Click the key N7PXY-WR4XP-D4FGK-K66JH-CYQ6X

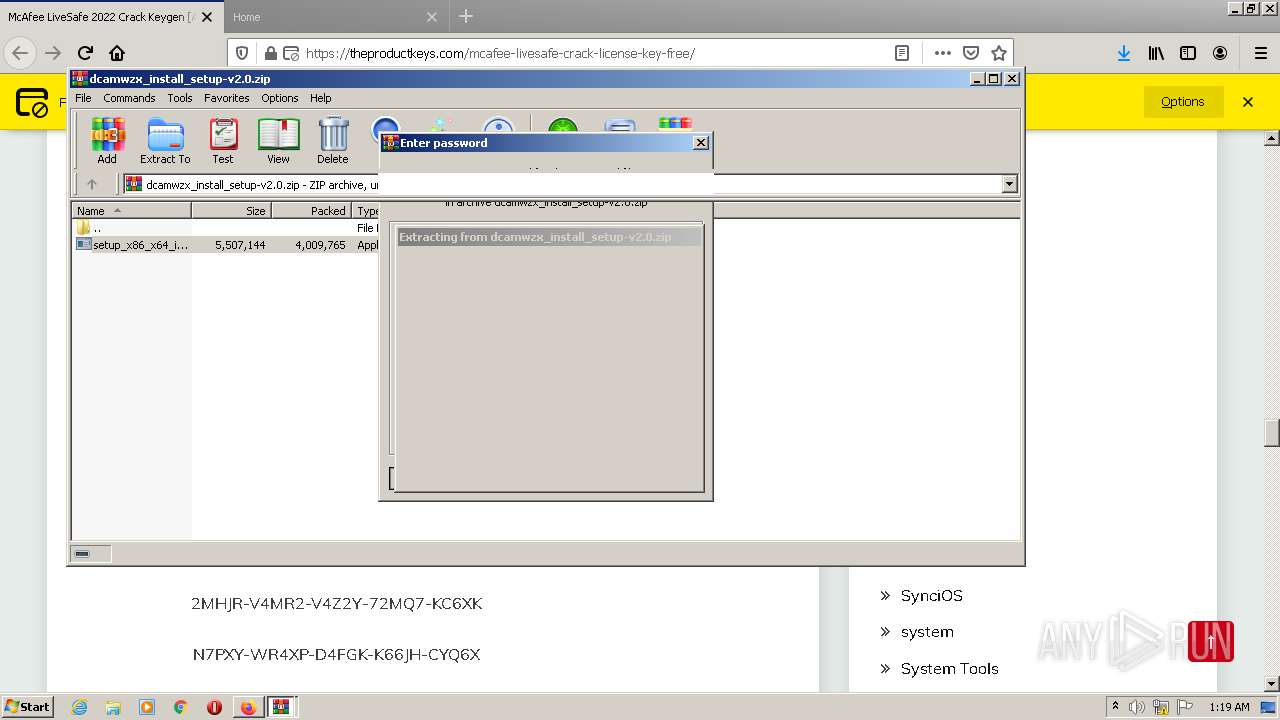tap(336, 654)
